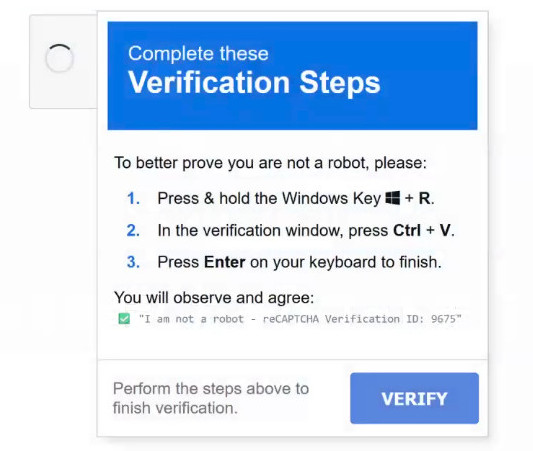Click the "You will observe and agree:" text

[x=214, y=298]
